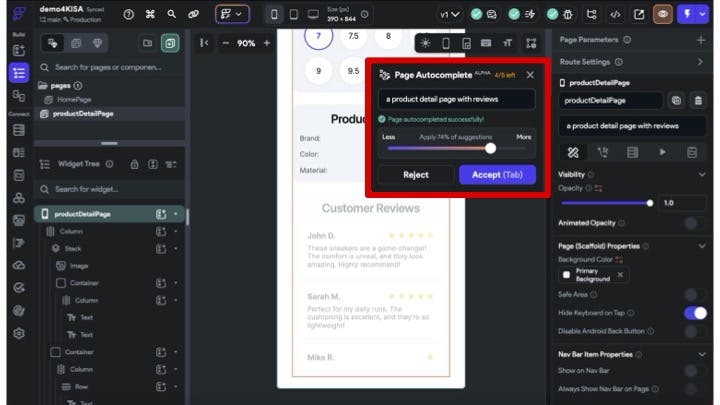Collapse Page (Scaffold) Properties section
Screen dimensions: 720x405
702,246
